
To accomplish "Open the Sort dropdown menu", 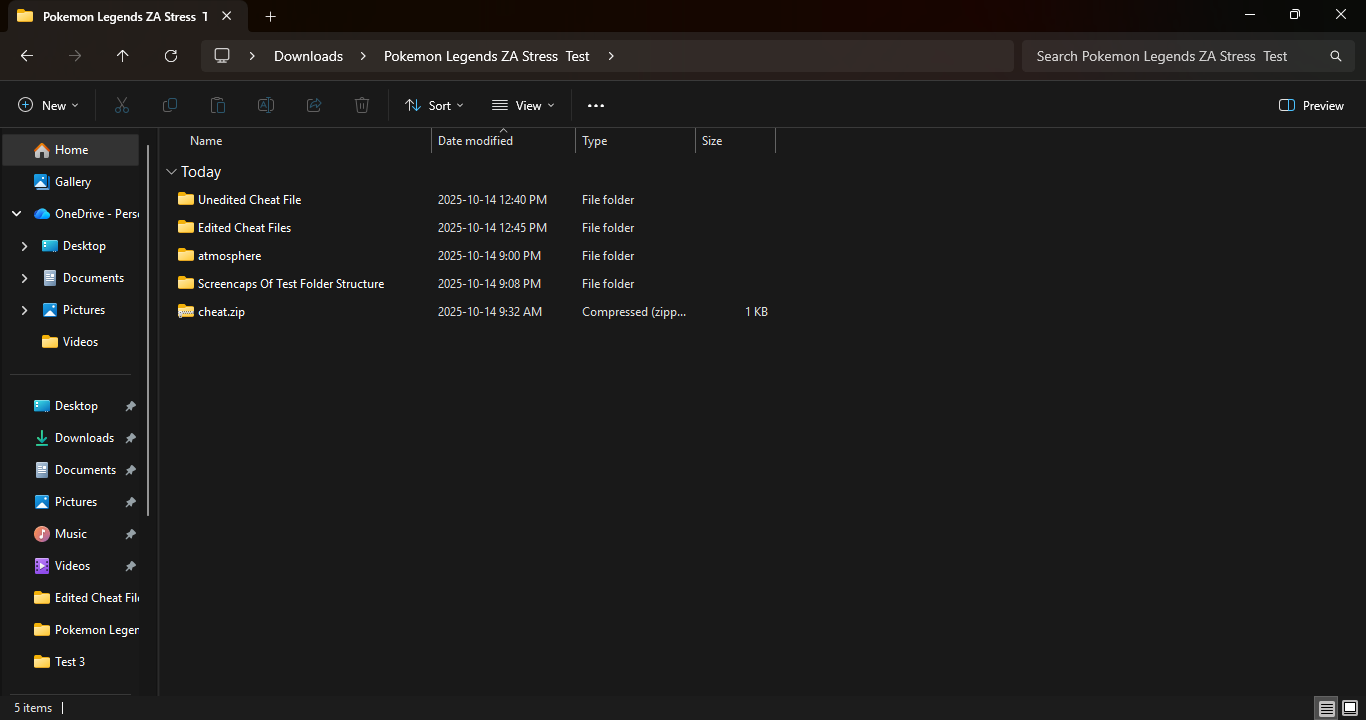I will tap(434, 105).
